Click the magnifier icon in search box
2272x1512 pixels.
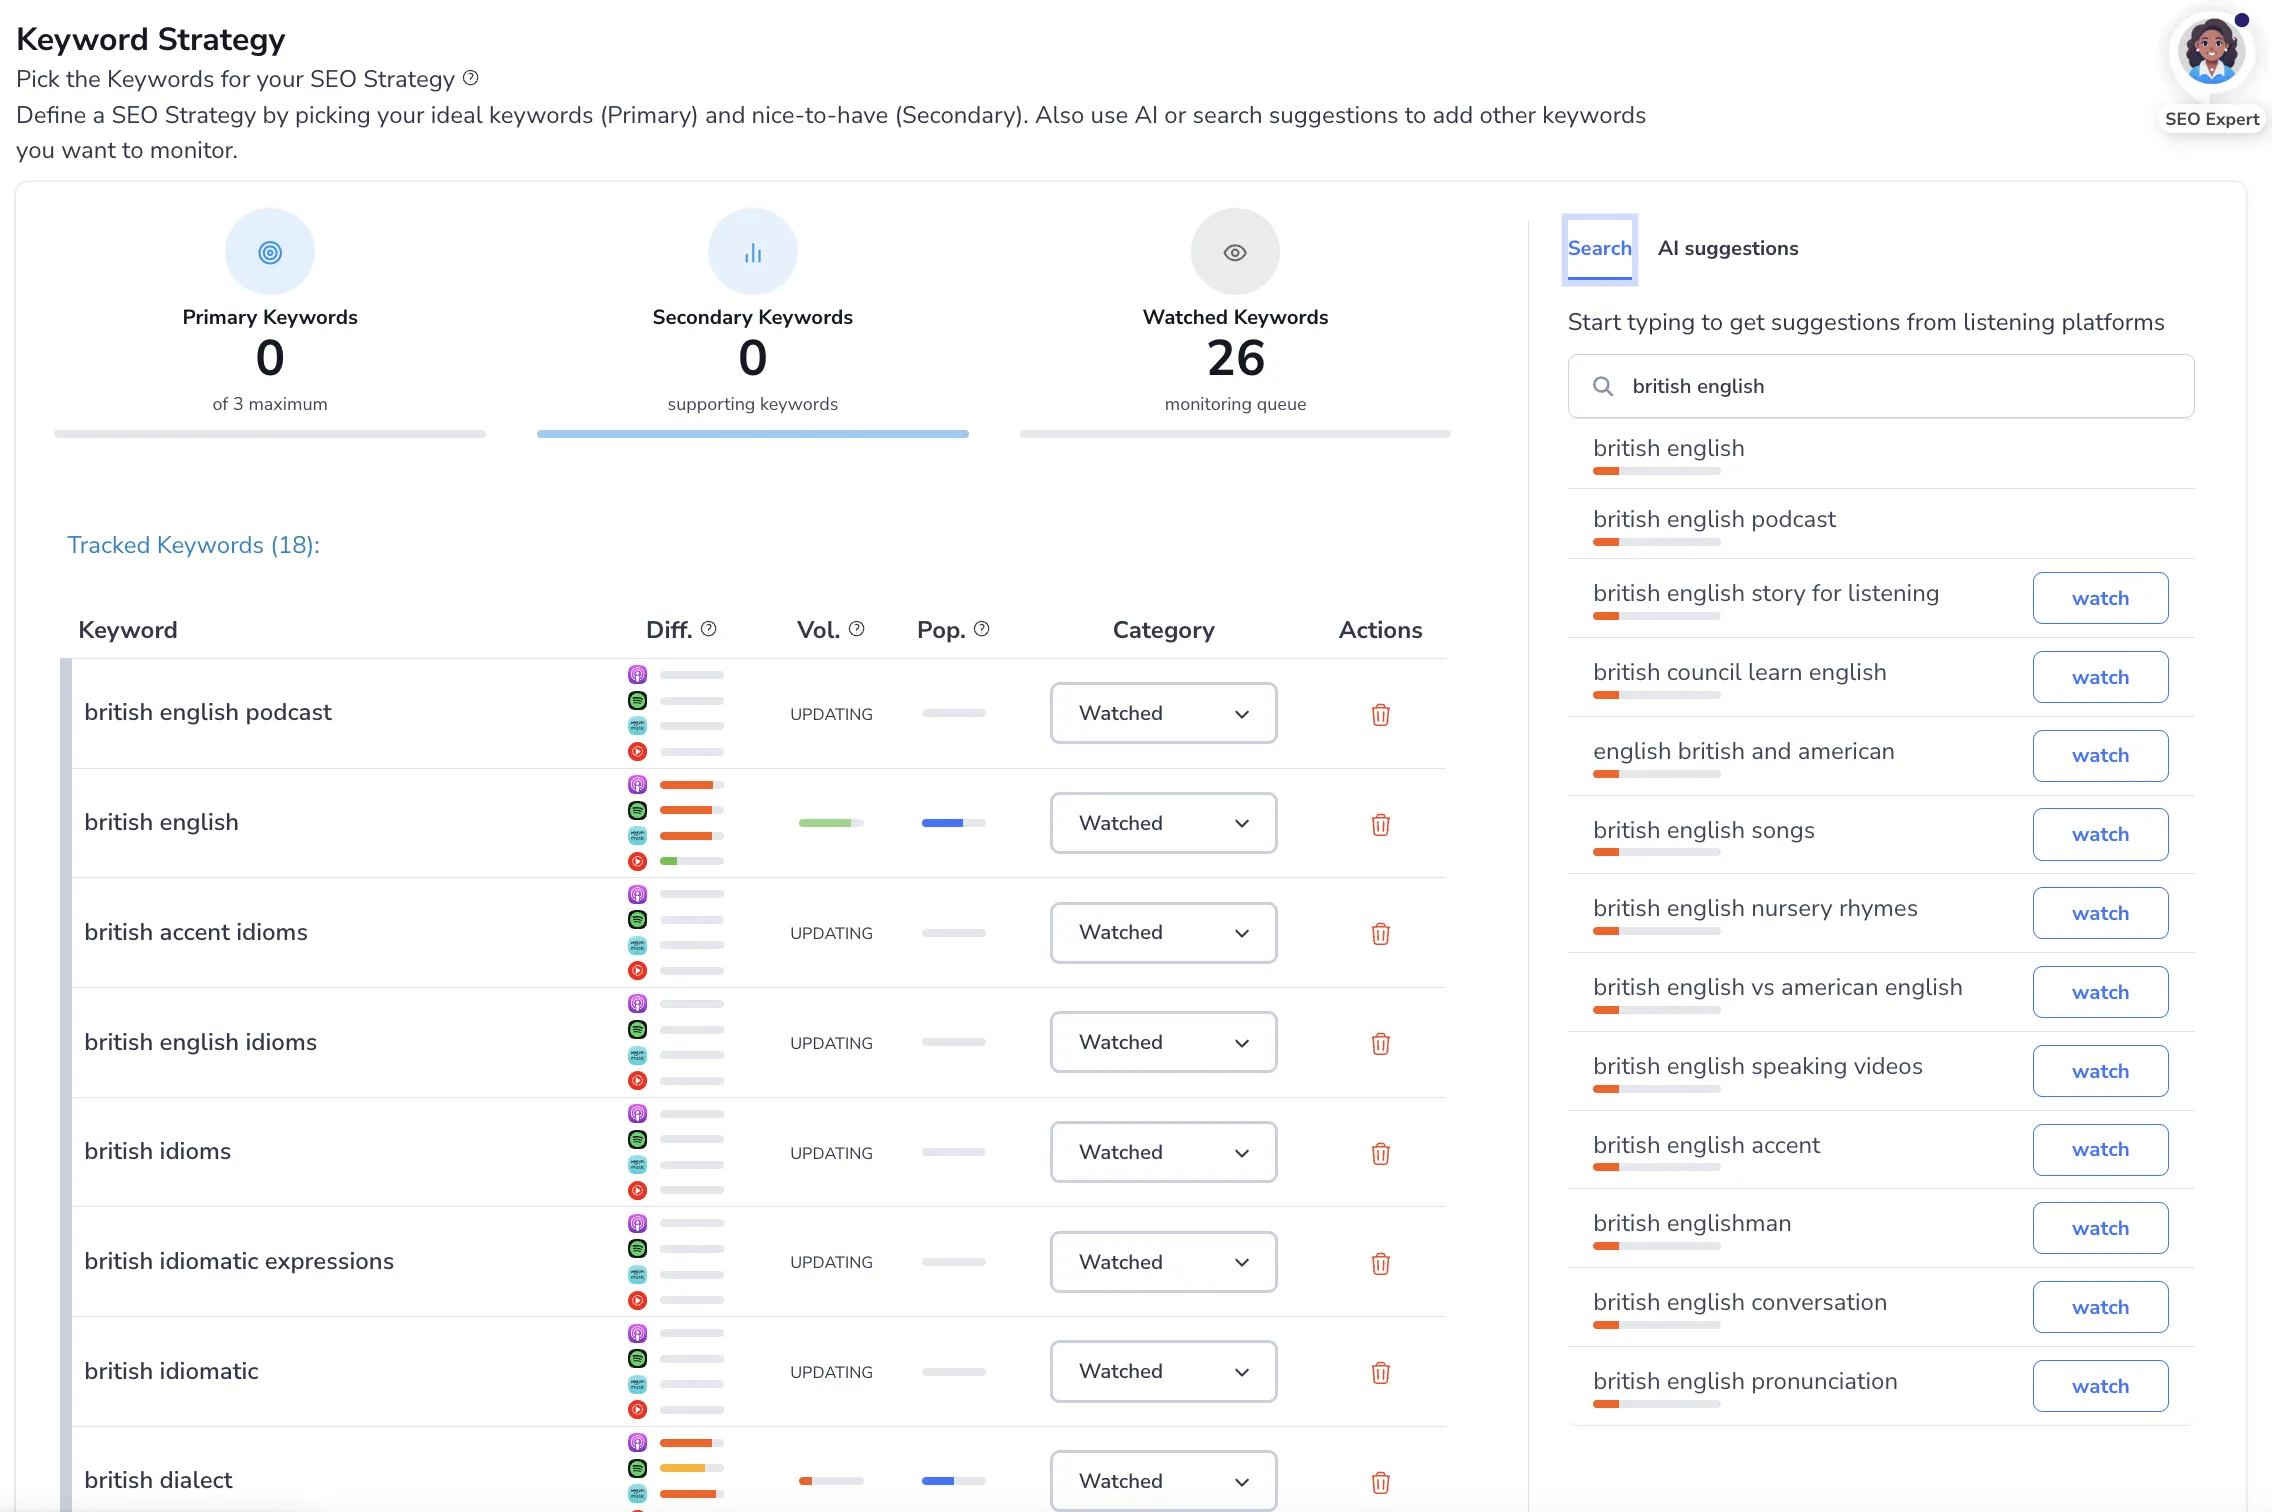click(1603, 386)
